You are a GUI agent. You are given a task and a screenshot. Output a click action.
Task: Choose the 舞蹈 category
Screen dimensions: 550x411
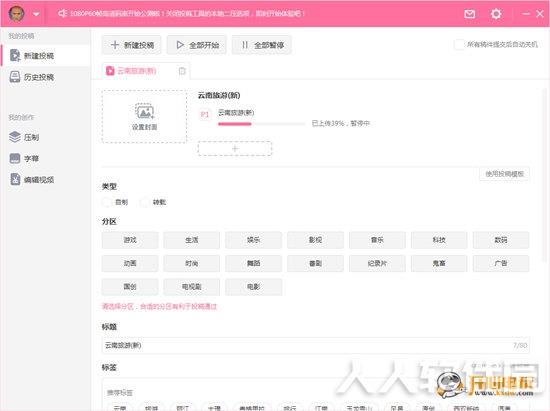(253, 263)
